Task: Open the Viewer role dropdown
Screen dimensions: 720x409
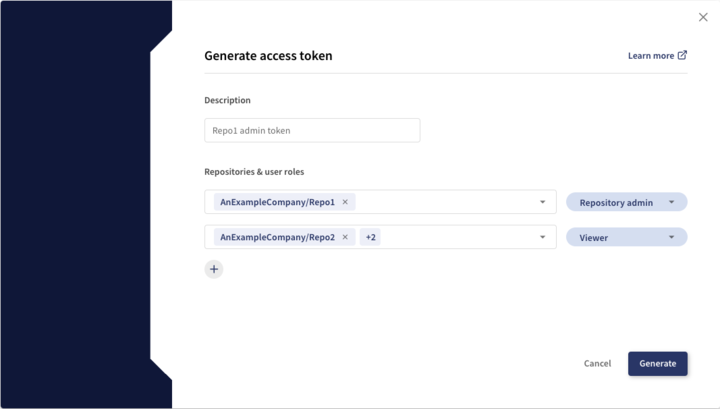Action: click(617, 237)
